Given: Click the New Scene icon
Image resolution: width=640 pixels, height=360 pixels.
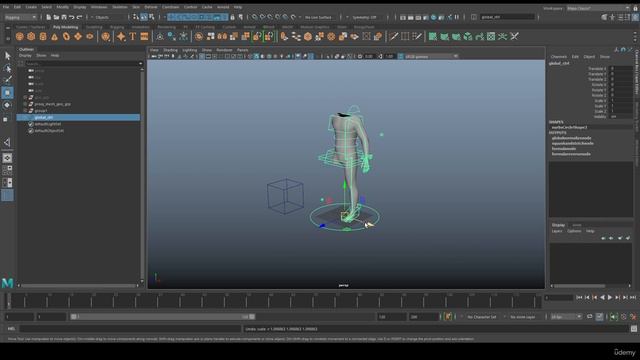Looking at the screenshot, I should point(48,17).
